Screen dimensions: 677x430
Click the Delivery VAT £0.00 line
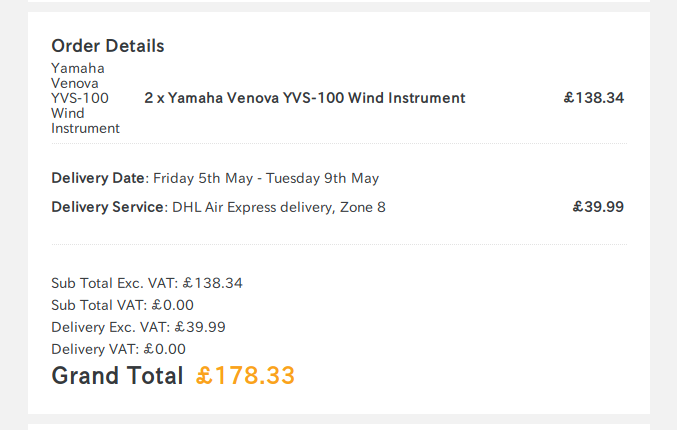coord(118,349)
